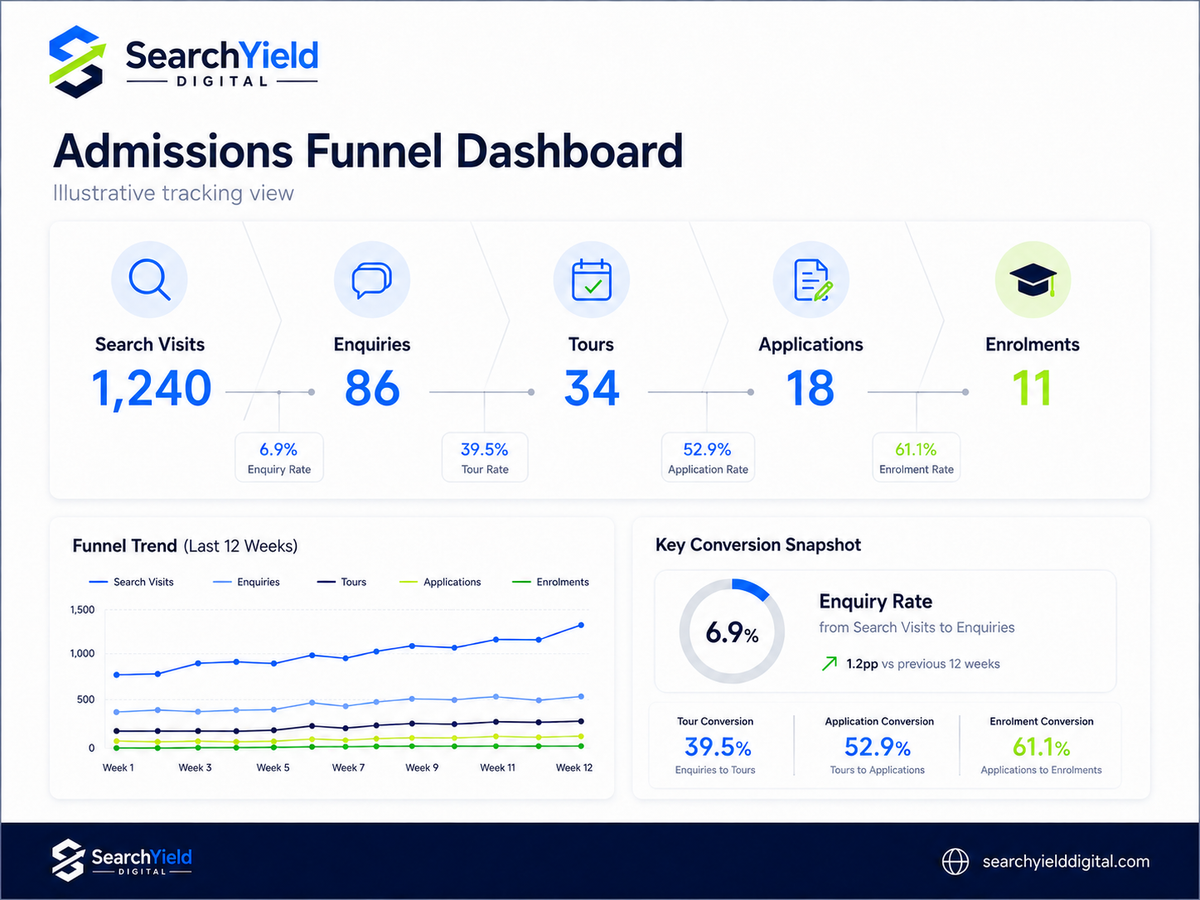The width and height of the screenshot is (1200, 900).
Task: Click the 1.2pp vs previous 12 weeks text
Action: click(923, 664)
